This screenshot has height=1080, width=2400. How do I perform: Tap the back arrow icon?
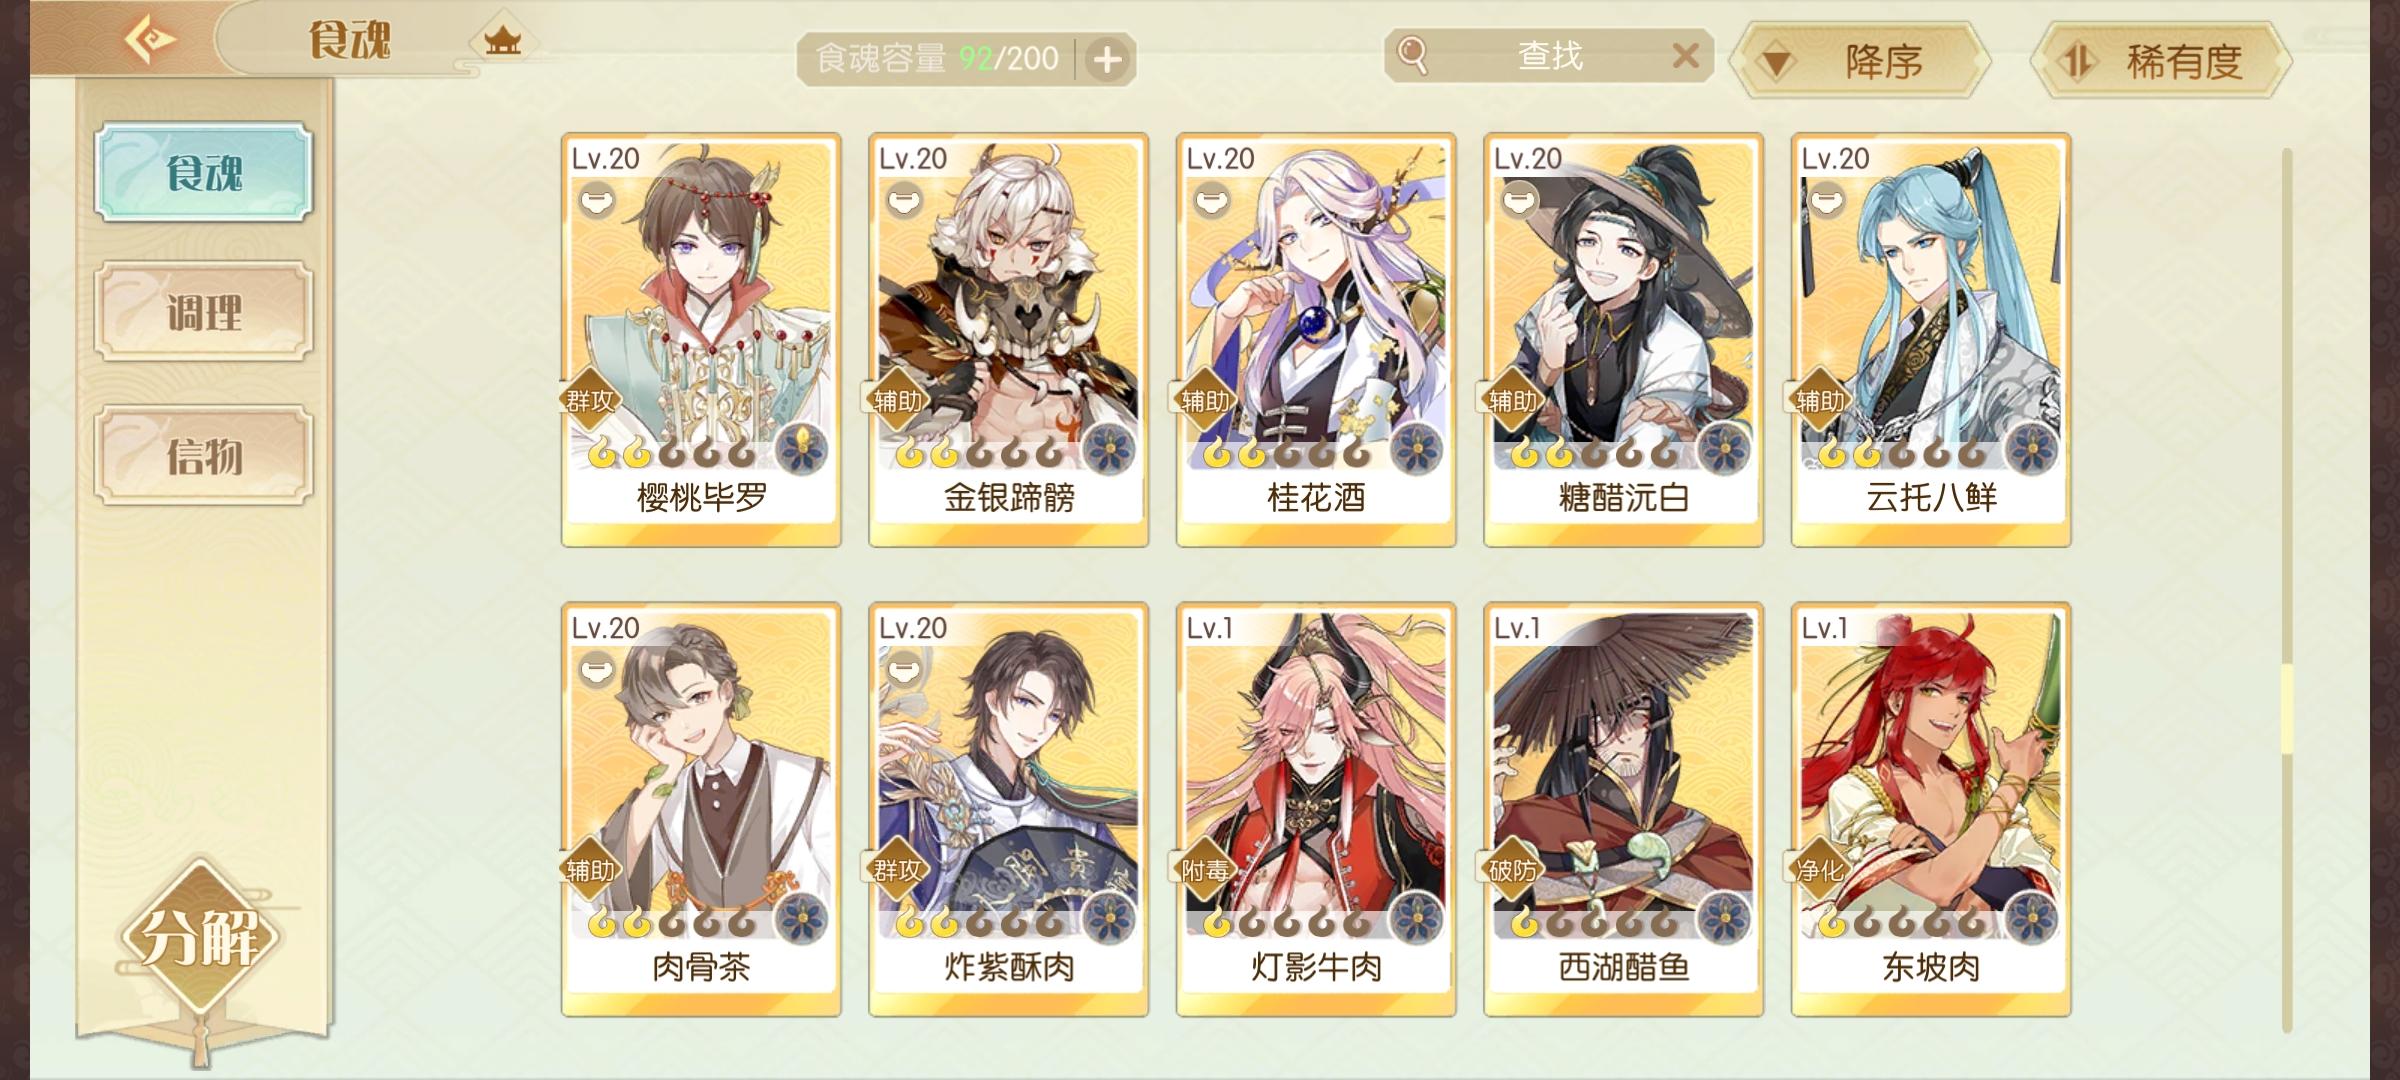pyautogui.click(x=150, y=40)
